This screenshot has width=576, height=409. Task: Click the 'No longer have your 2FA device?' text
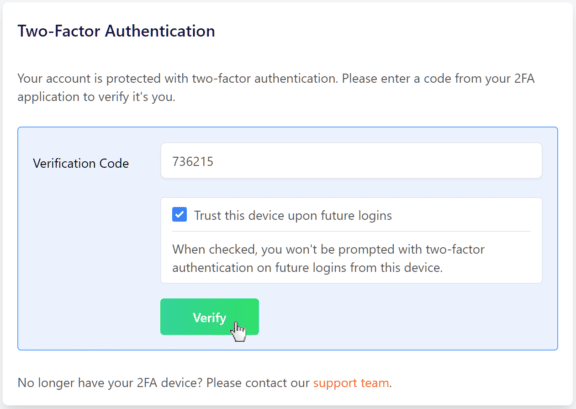[110, 383]
